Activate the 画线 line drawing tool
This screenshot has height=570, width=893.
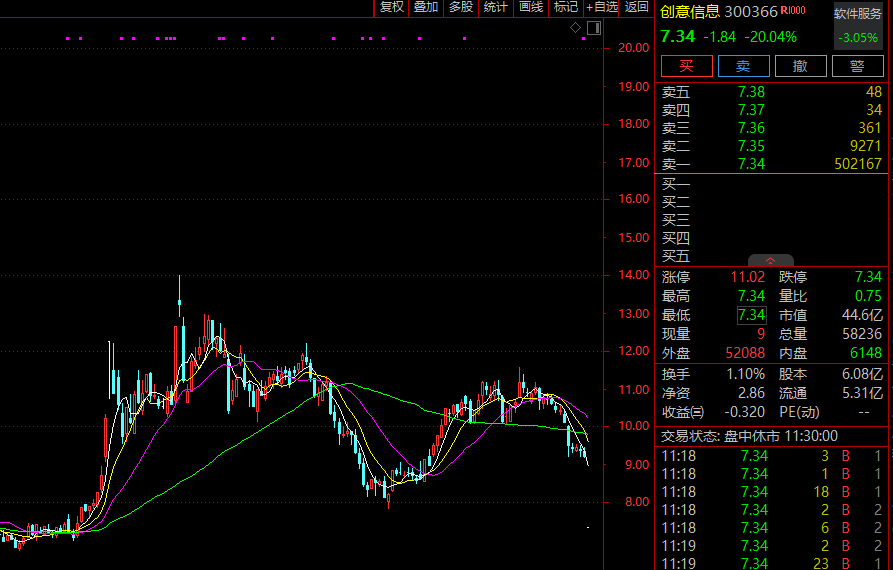pyautogui.click(x=531, y=7)
